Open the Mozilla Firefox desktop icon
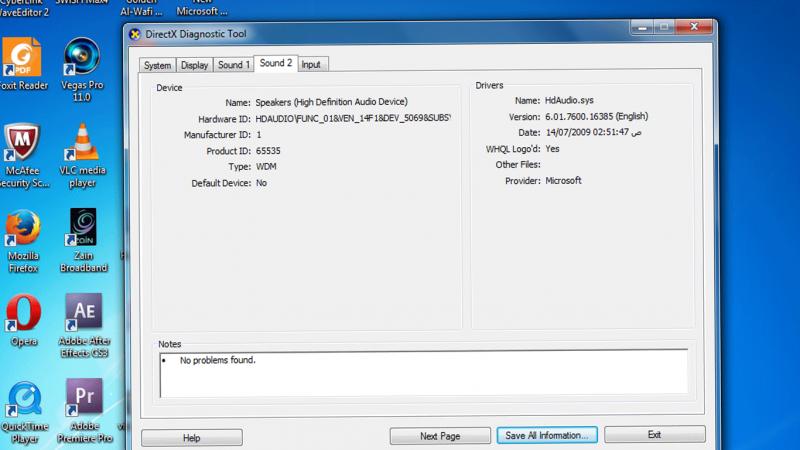Screen dimensions: 800x450 [x=22, y=240]
